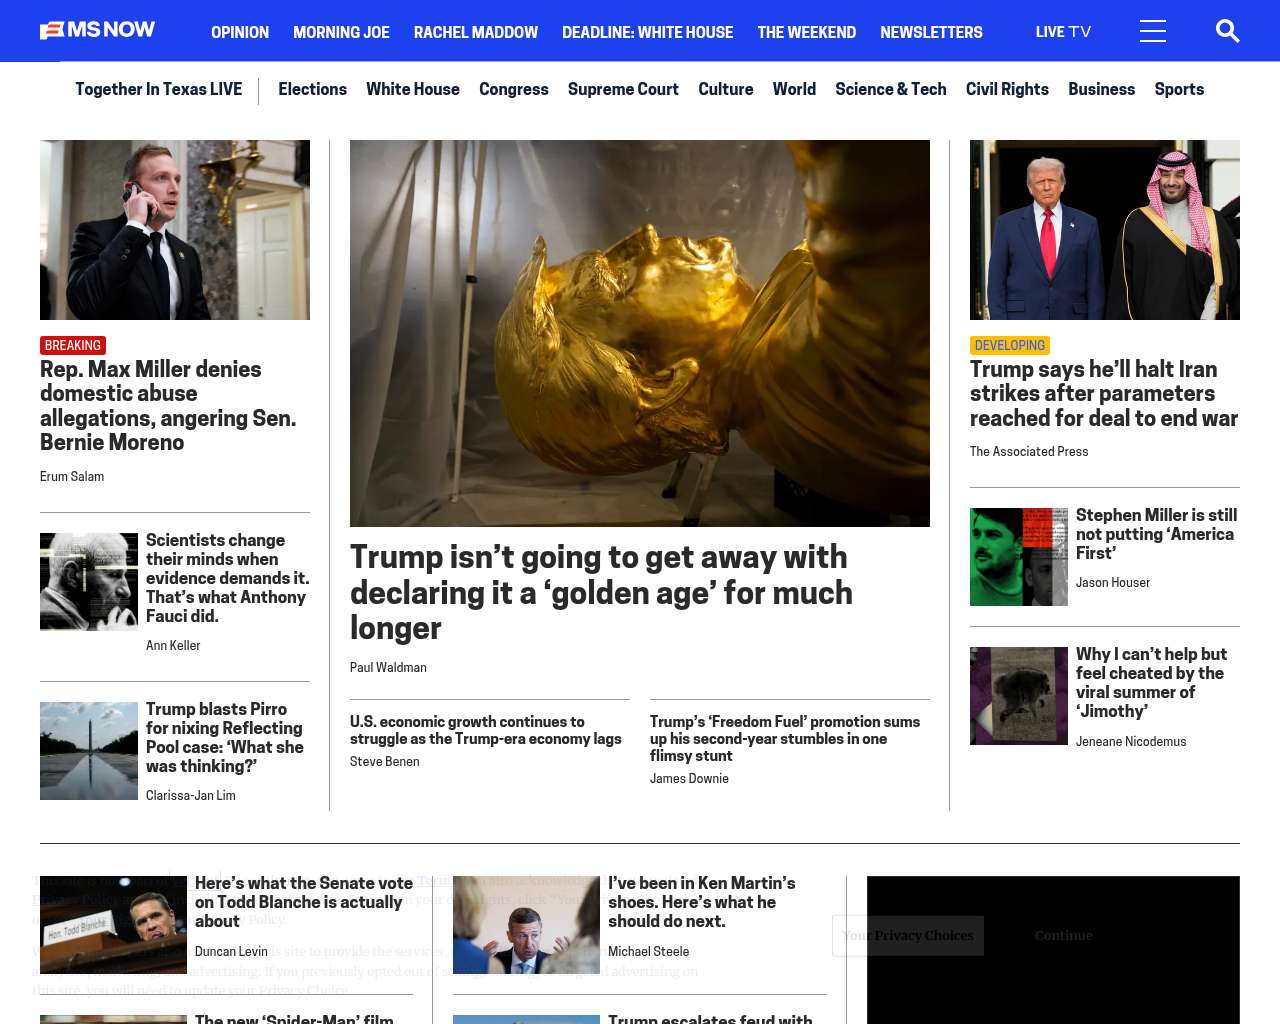Watch Live TV
1280x1024 pixels.
coord(1063,32)
